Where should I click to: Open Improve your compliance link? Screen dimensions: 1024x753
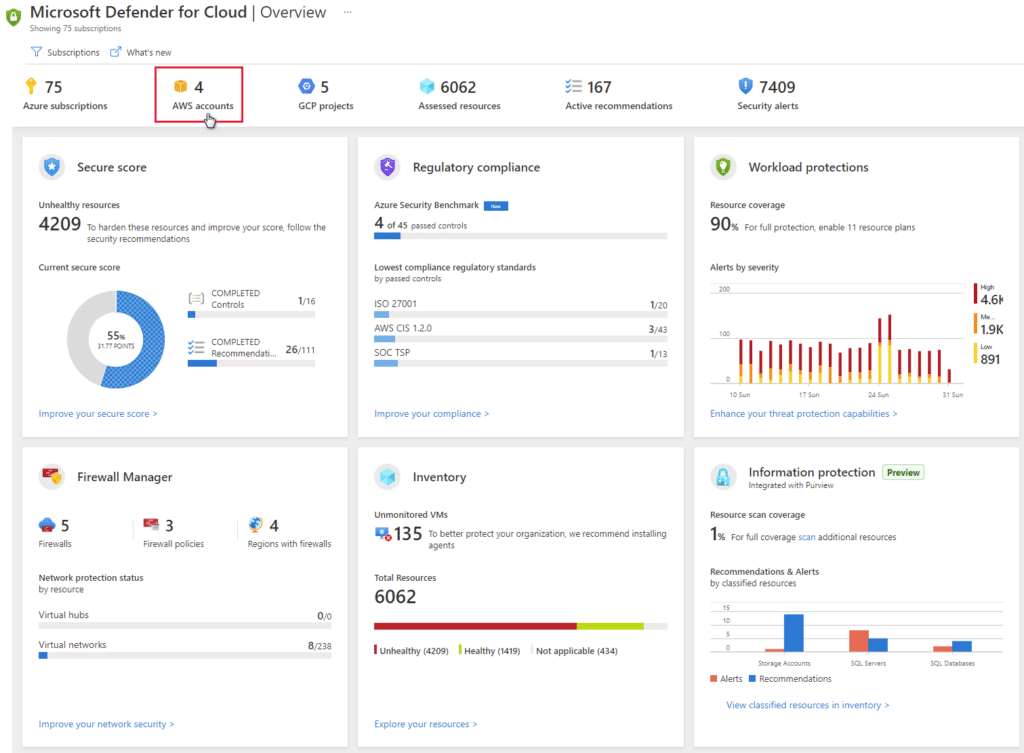click(432, 414)
